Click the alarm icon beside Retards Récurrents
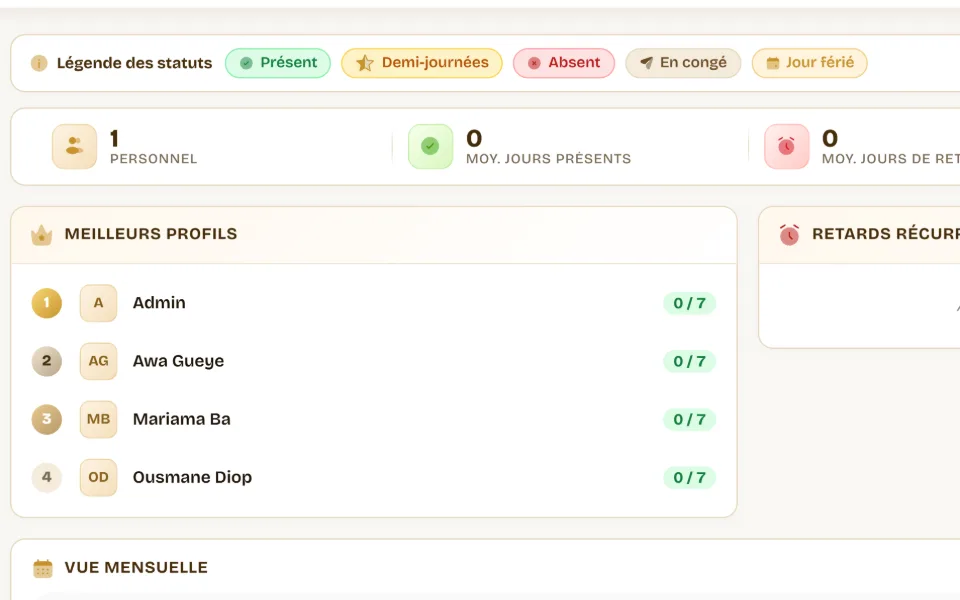Viewport: 960px width, 600px height. point(789,234)
